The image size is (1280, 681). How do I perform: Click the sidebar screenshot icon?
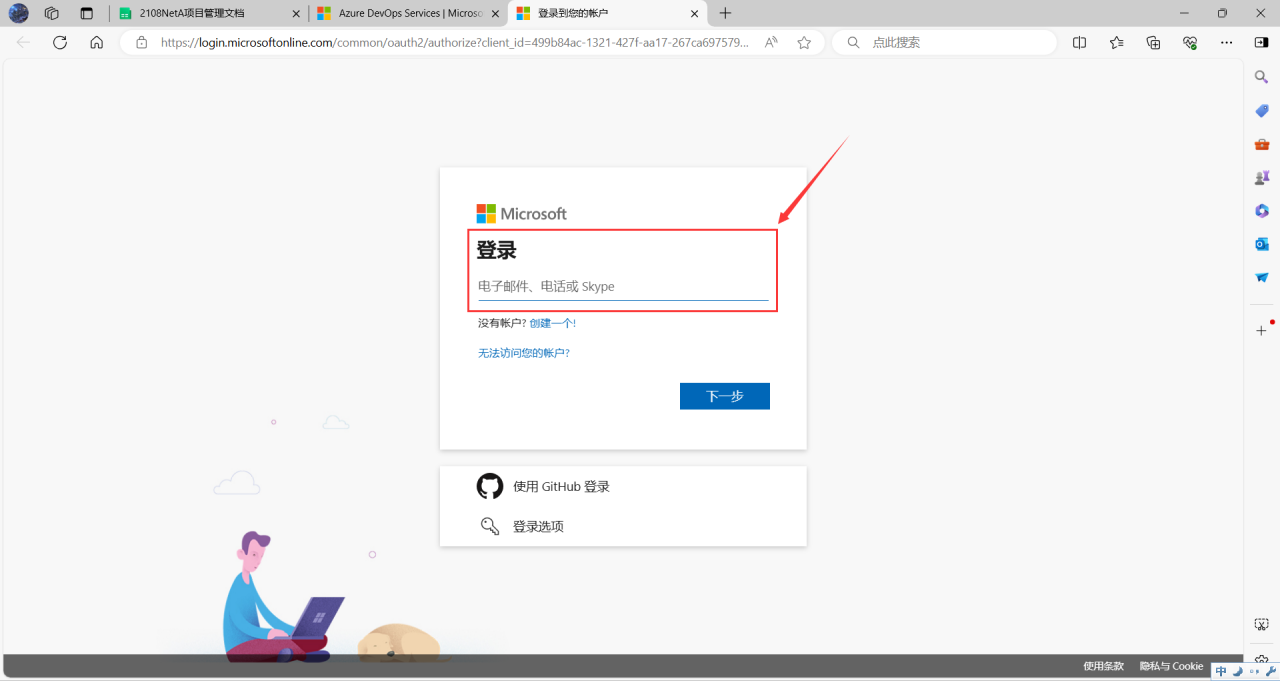click(x=1261, y=624)
